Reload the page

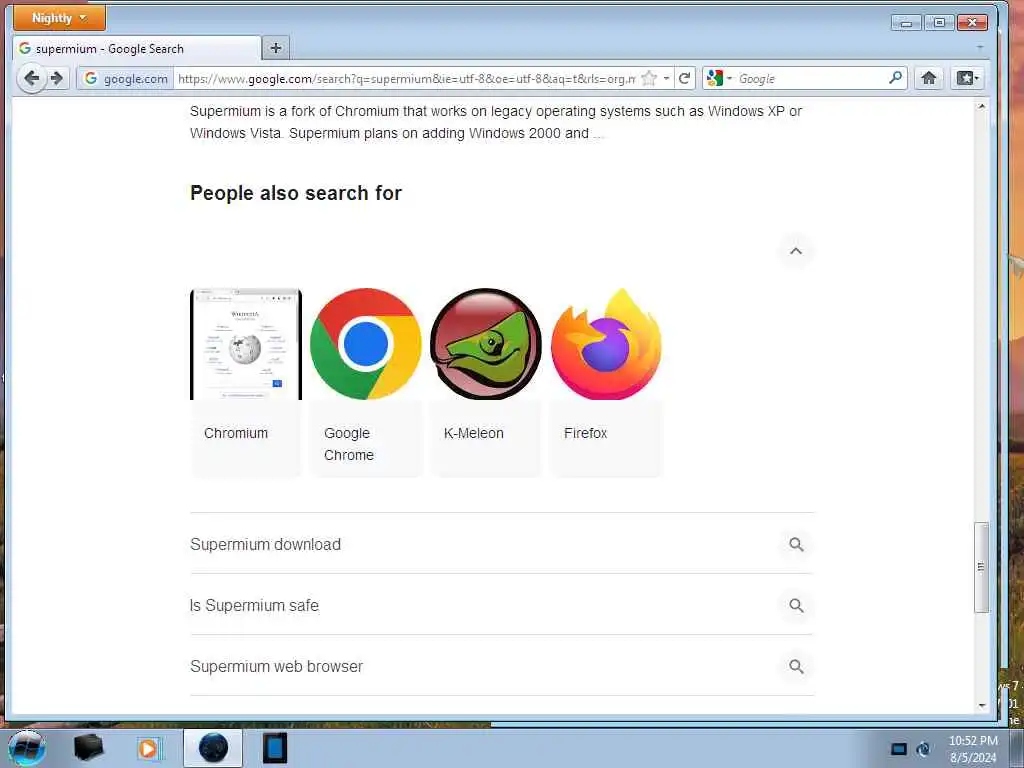pos(684,78)
